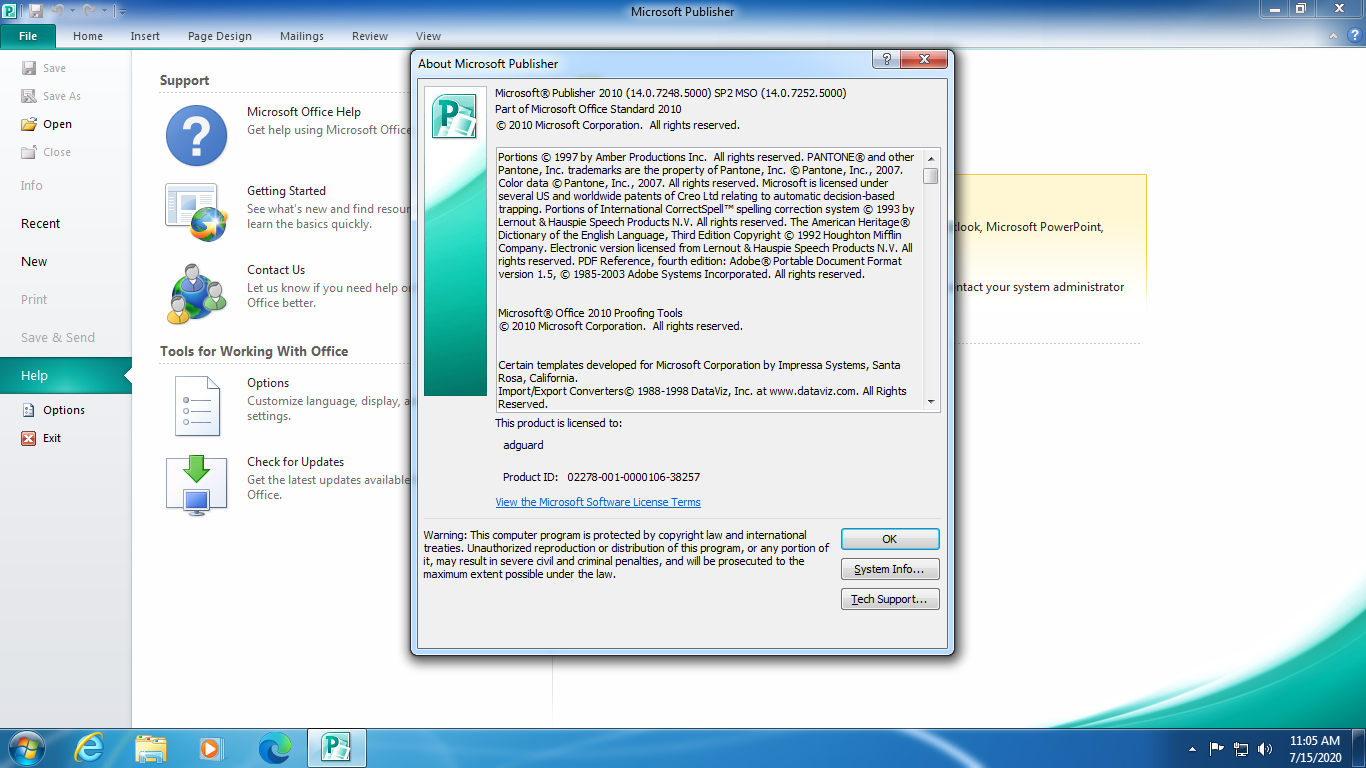The image size is (1366, 768).
Task: Click the Publisher logo in About dialog
Action: coord(453,118)
